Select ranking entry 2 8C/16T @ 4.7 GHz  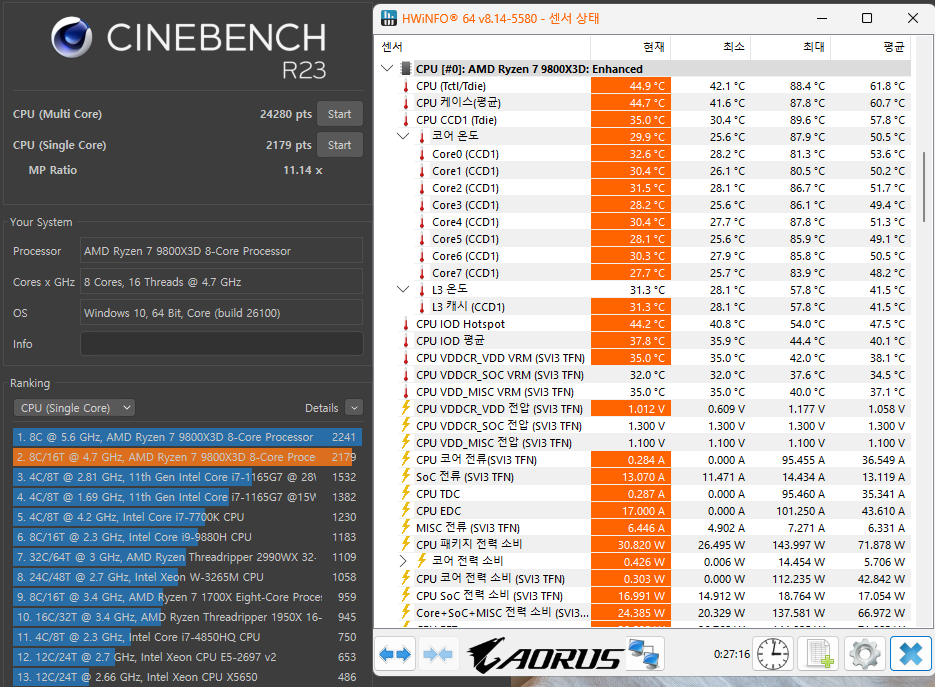tap(187, 457)
